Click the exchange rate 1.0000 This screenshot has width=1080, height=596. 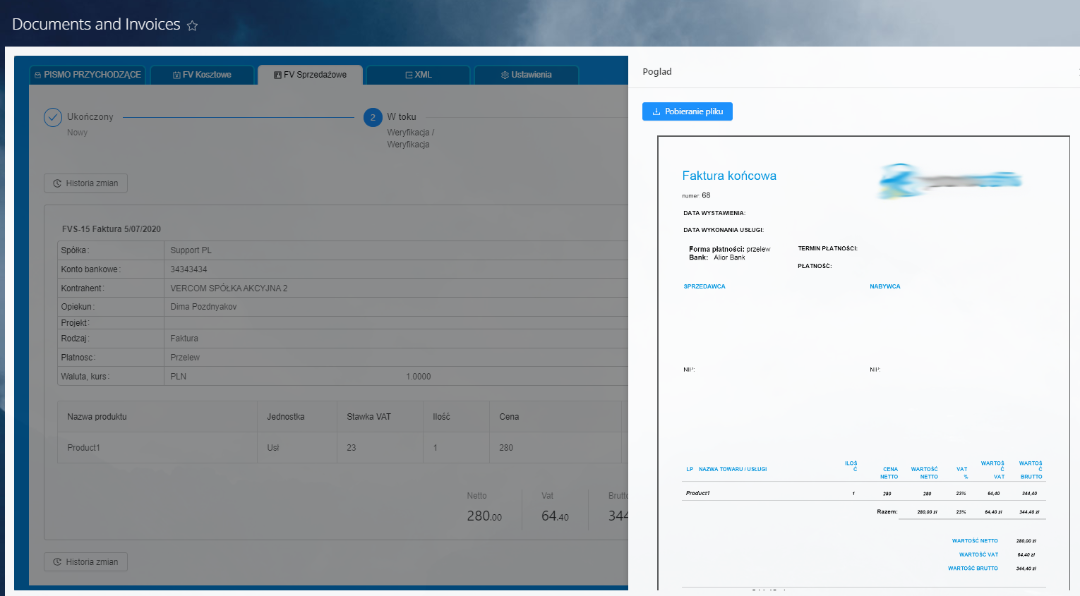coord(418,377)
